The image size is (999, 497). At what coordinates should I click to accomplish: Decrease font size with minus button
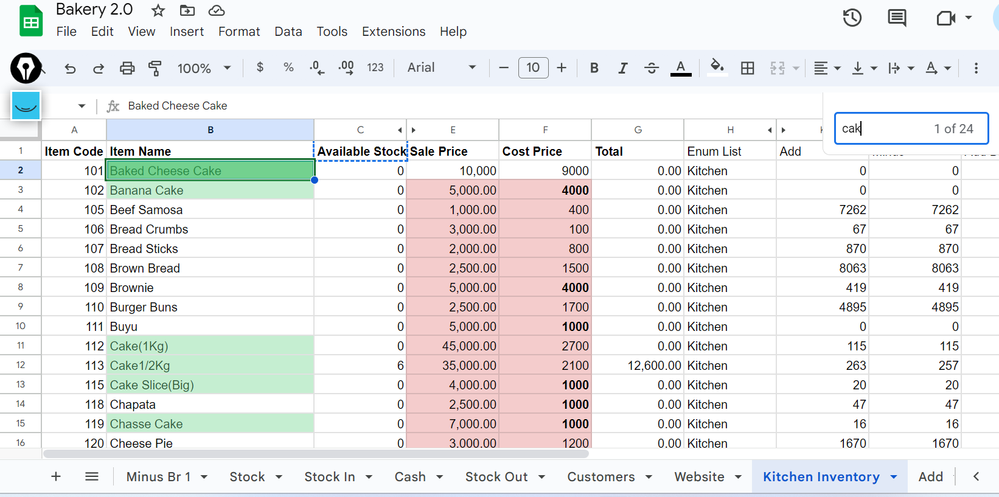pos(503,68)
